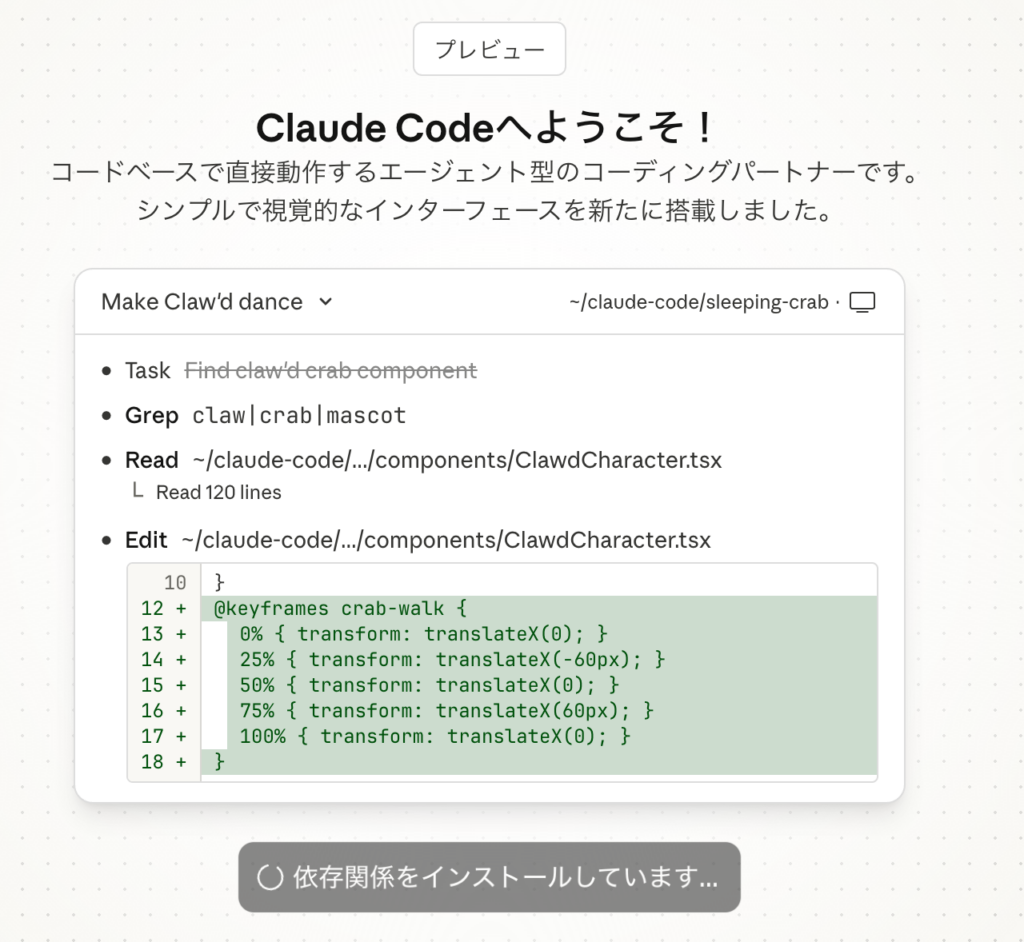Click the Claude Codeへようこそ！ heading
Viewport: 1024px width, 942px height.
pyautogui.click(x=488, y=128)
